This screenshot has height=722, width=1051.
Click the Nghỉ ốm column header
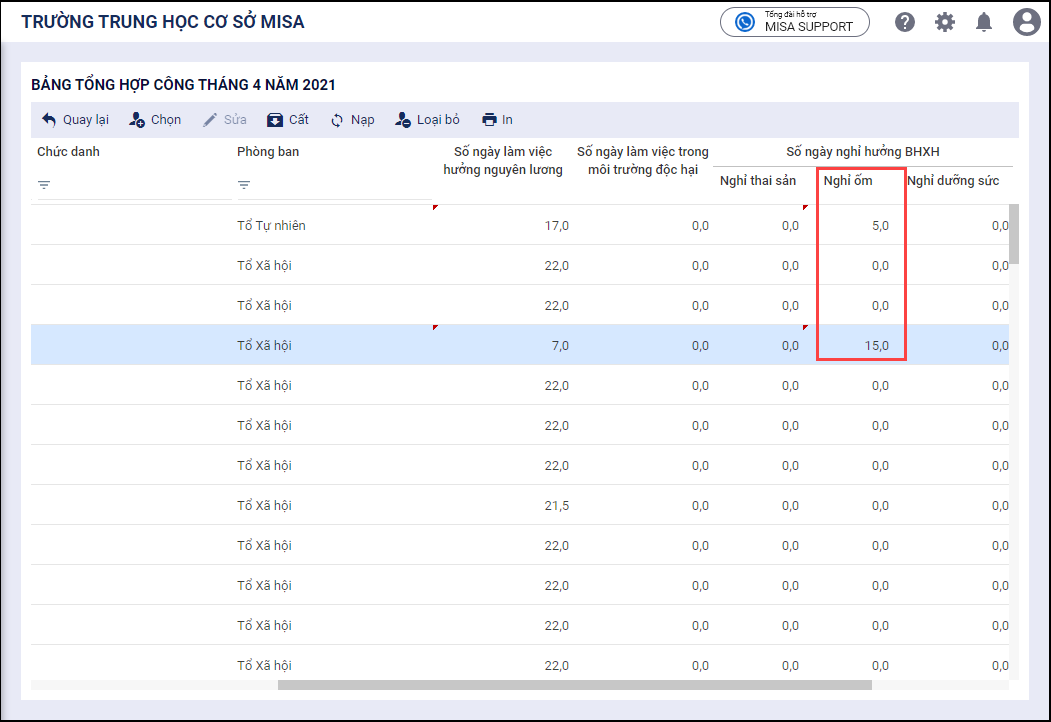(848, 180)
